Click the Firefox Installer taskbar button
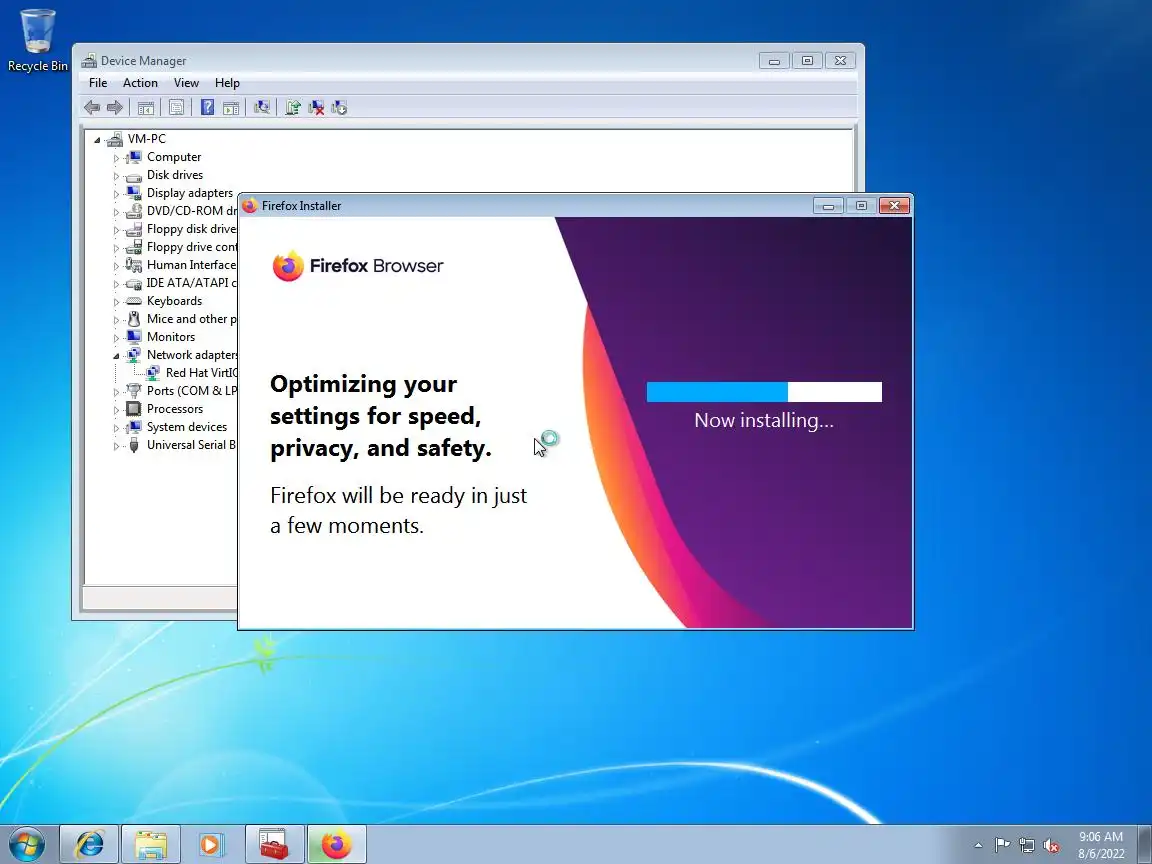The image size is (1152, 864). (336, 844)
